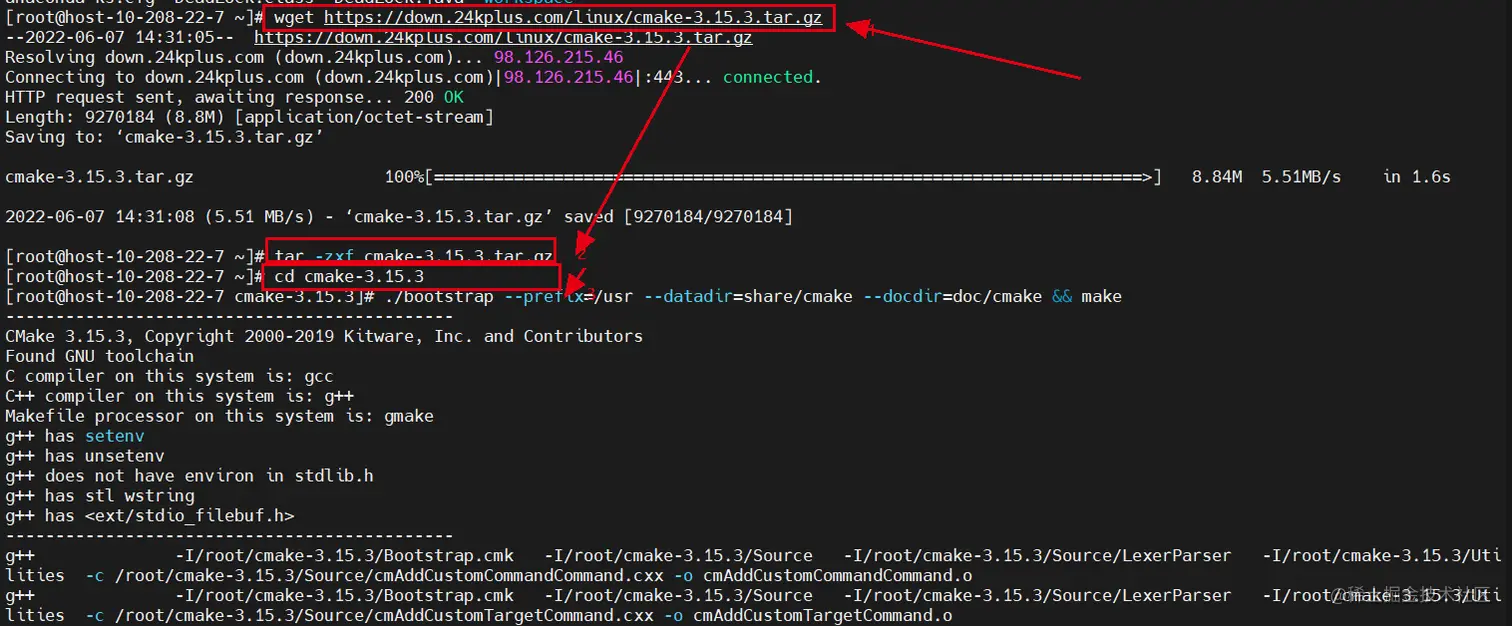
Task: Click the '8.84M' downloaded size
Action: (1217, 177)
